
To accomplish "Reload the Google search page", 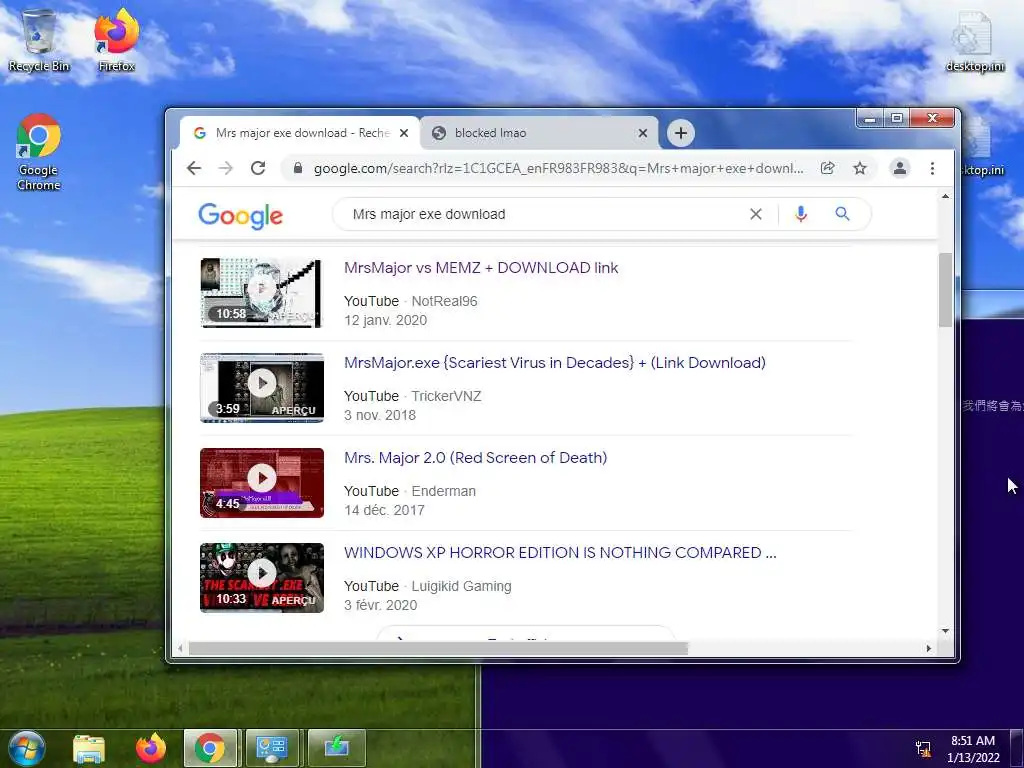I will pyautogui.click(x=258, y=168).
